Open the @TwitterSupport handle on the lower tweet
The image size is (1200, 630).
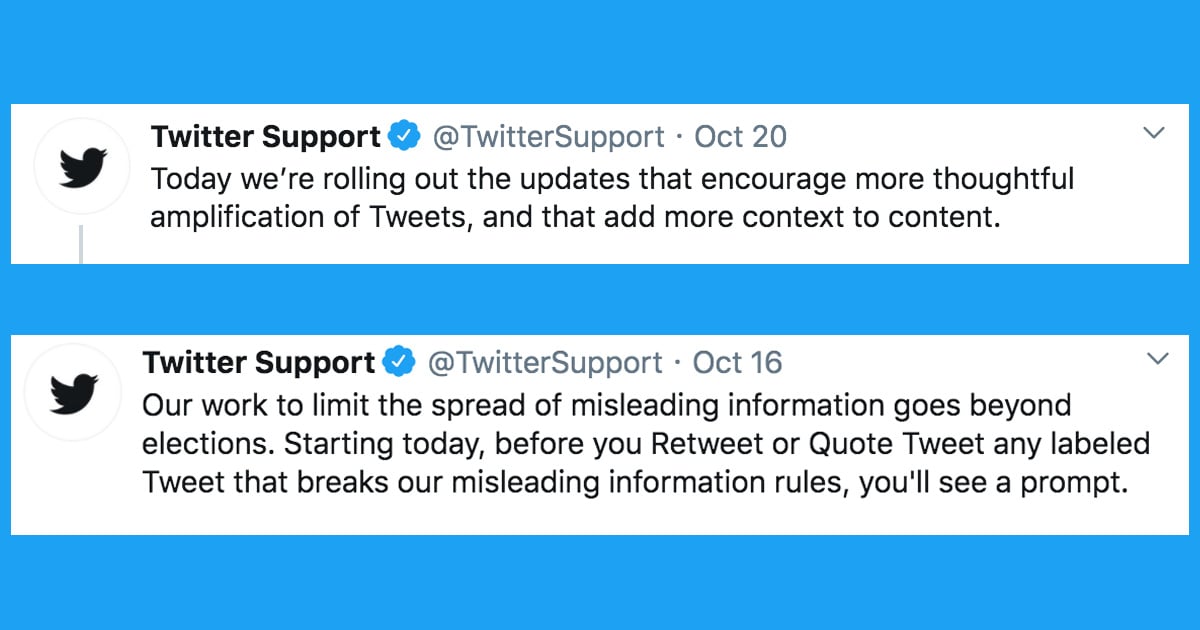click(546, 362)
